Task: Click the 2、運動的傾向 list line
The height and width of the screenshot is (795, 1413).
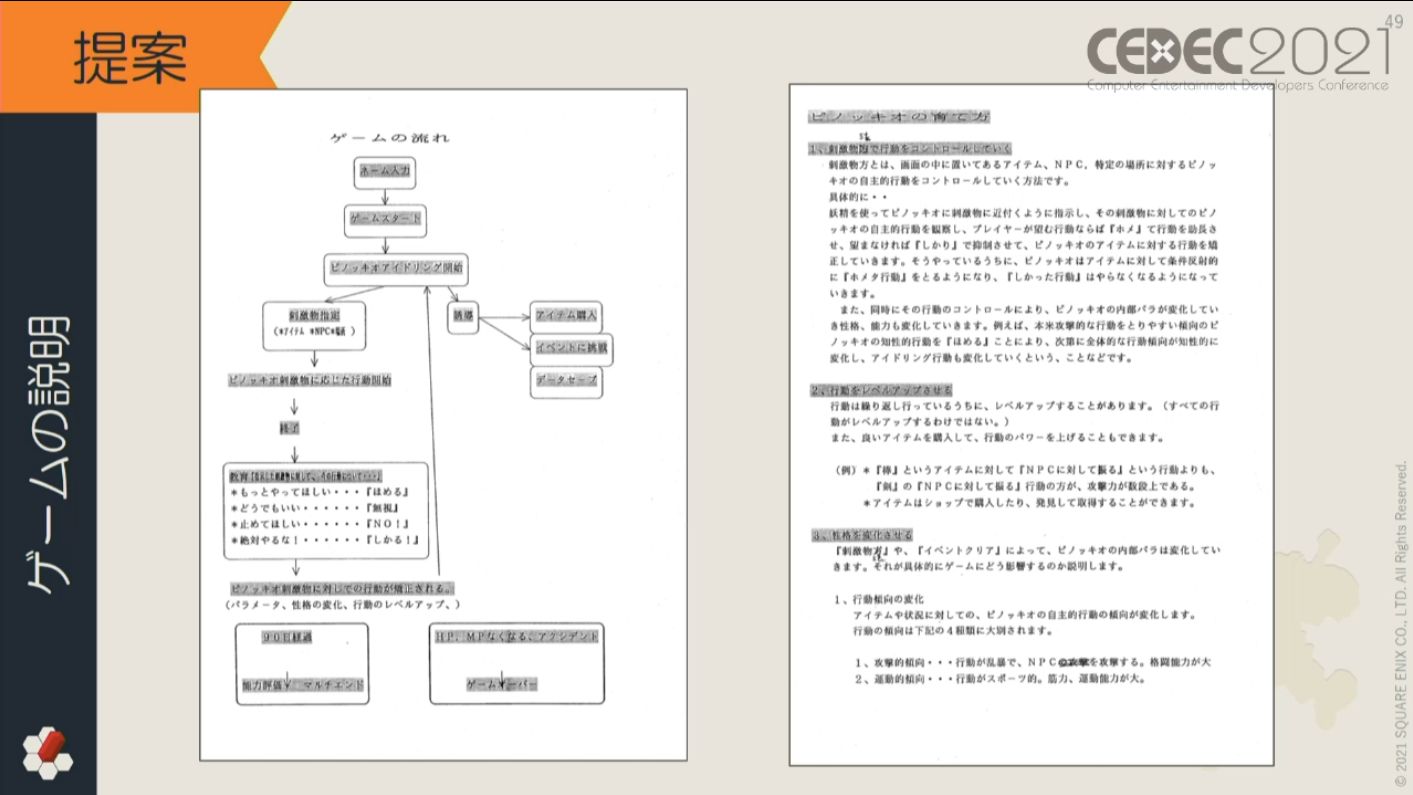Action: [x=999, y=679]
